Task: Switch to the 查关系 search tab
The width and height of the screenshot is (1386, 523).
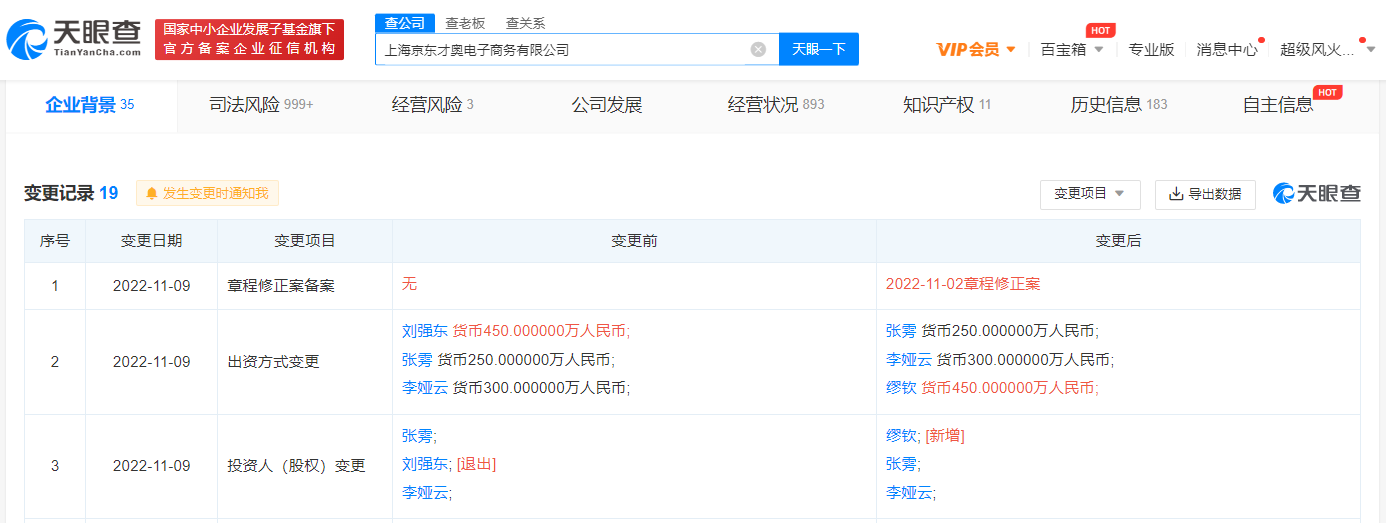Action: coord(525,23)
